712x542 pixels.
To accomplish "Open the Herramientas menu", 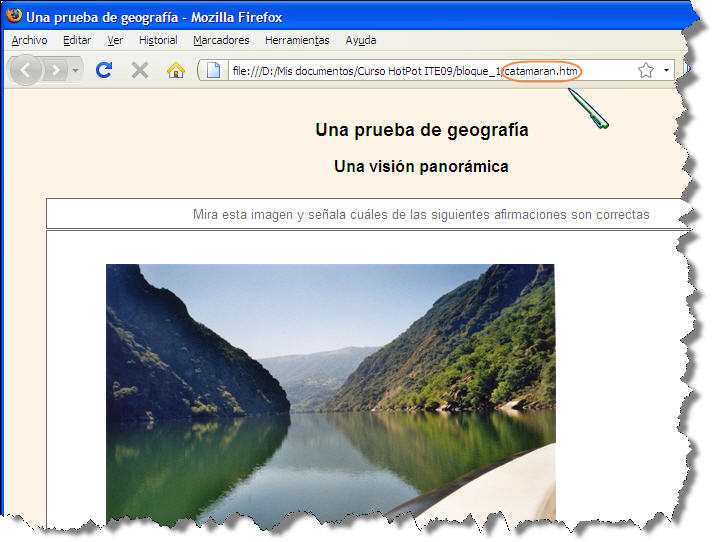I will (x=297, y=40).
